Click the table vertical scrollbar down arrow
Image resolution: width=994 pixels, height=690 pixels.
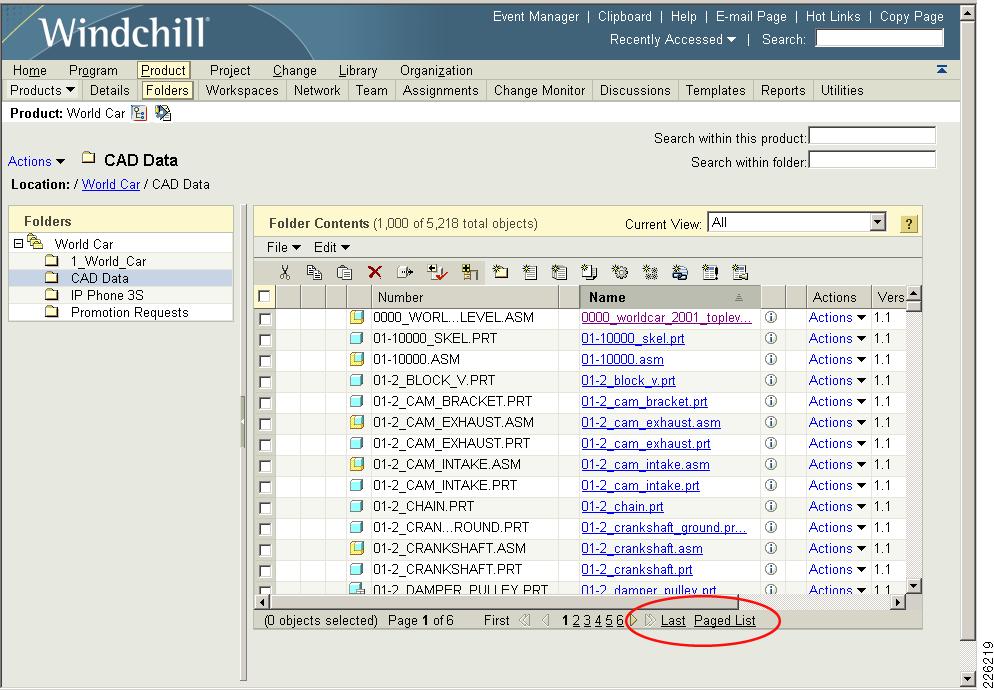click(913, 586)
